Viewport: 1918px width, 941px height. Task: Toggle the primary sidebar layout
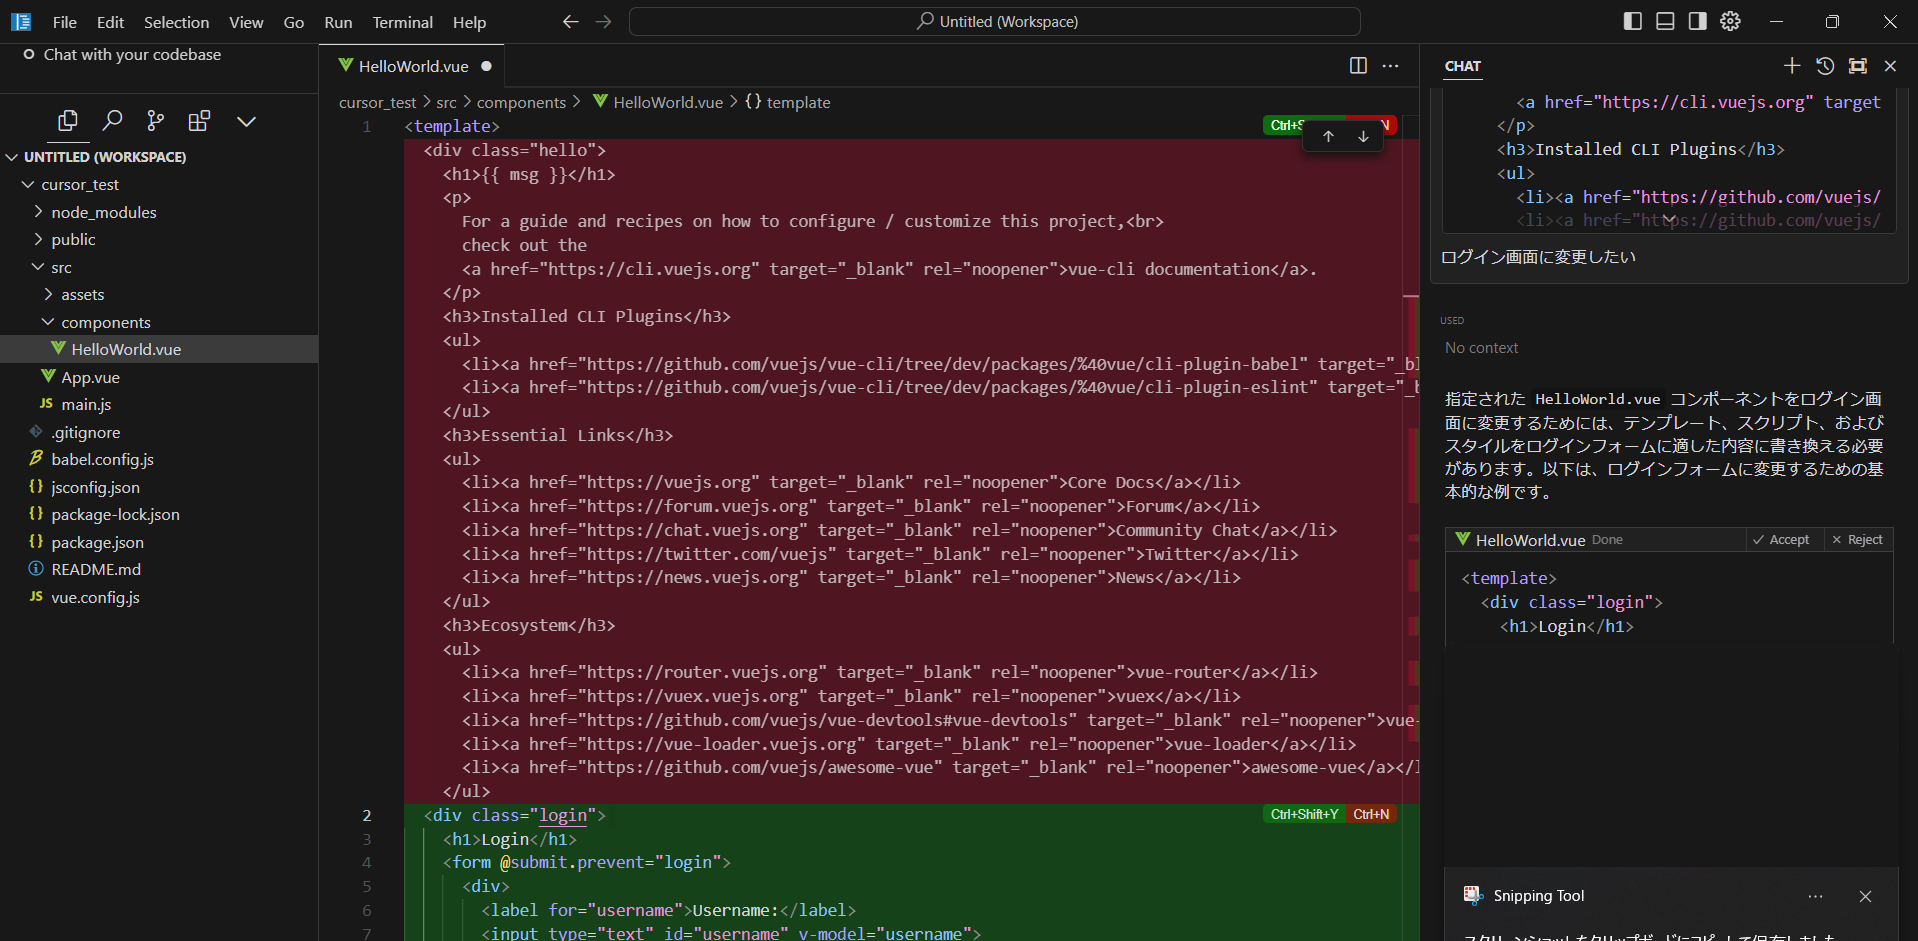tap(1632, 21)
